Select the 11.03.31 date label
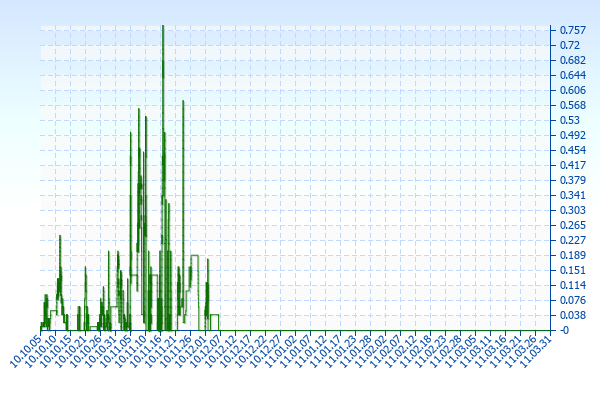This screenshot has height=400, width=600. click(536, 351)
